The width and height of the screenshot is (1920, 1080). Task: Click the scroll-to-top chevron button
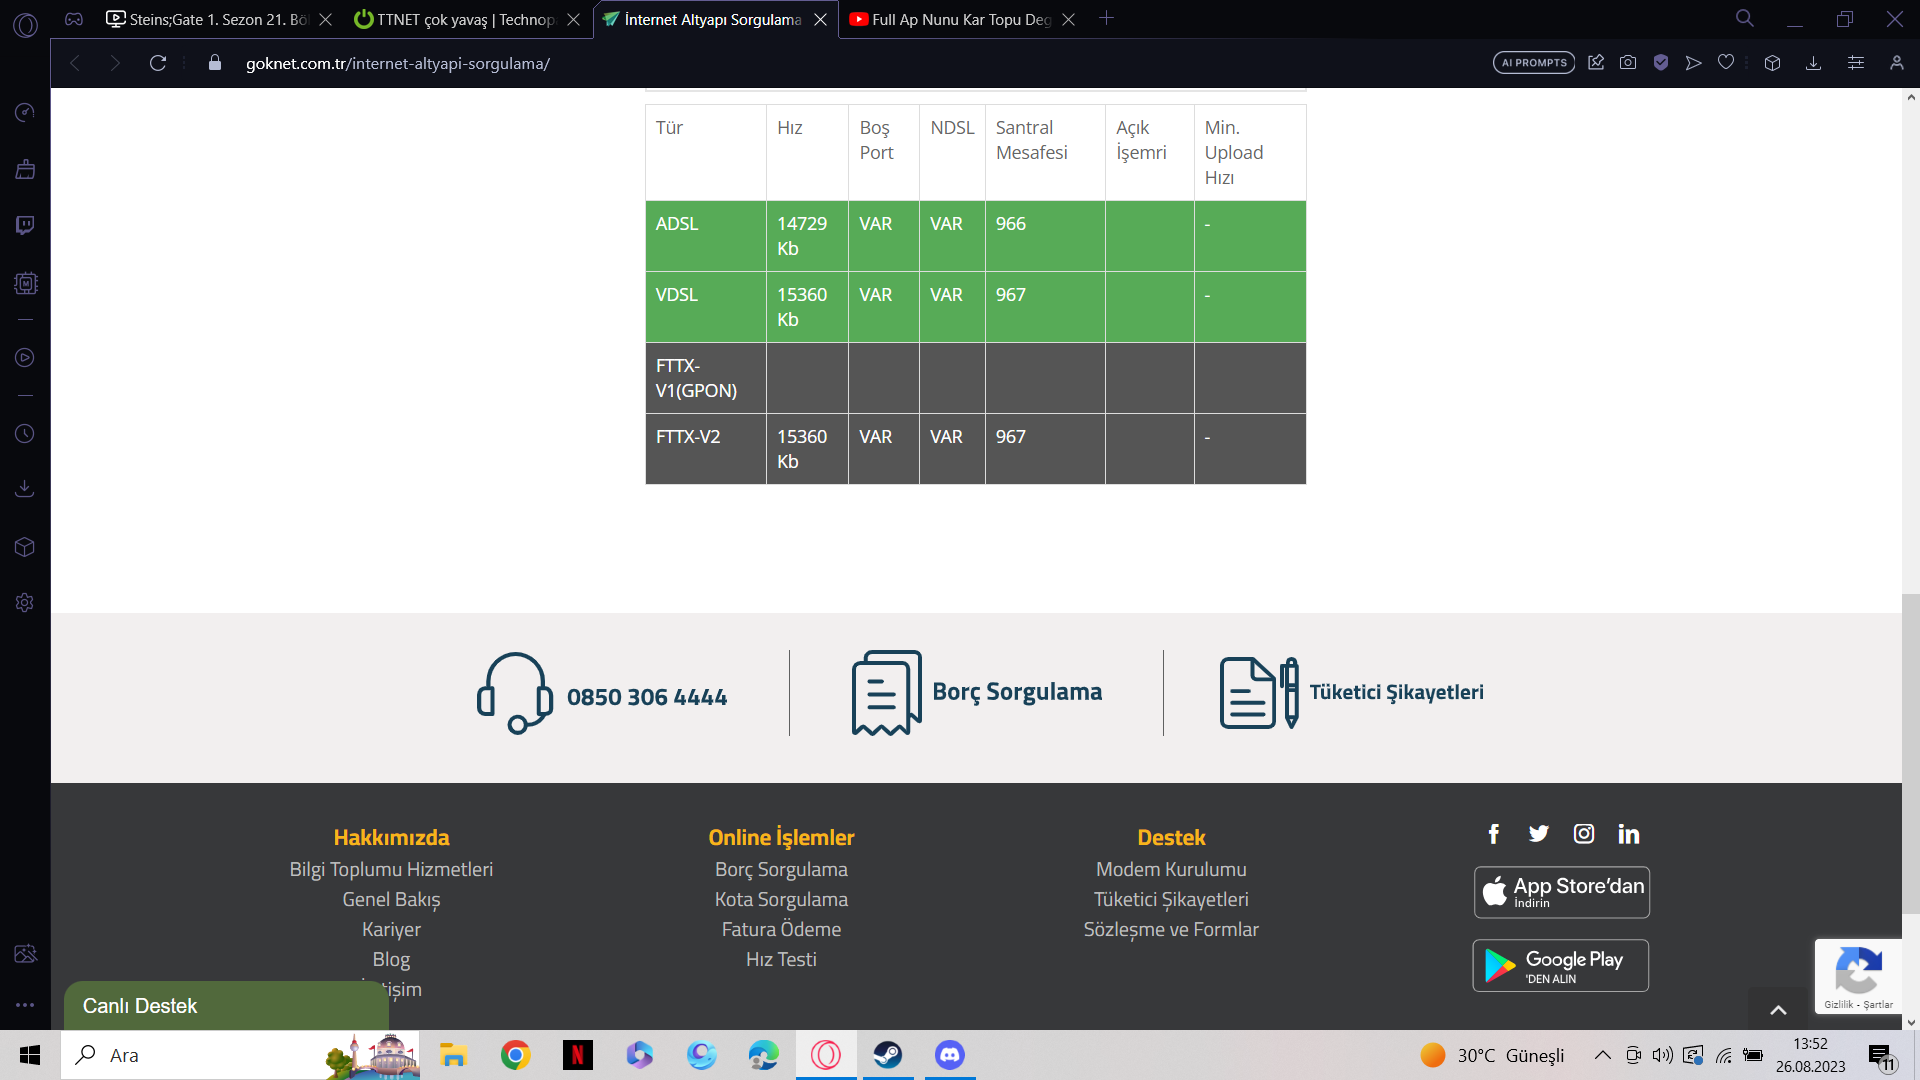click(x=1778, y=1010)
